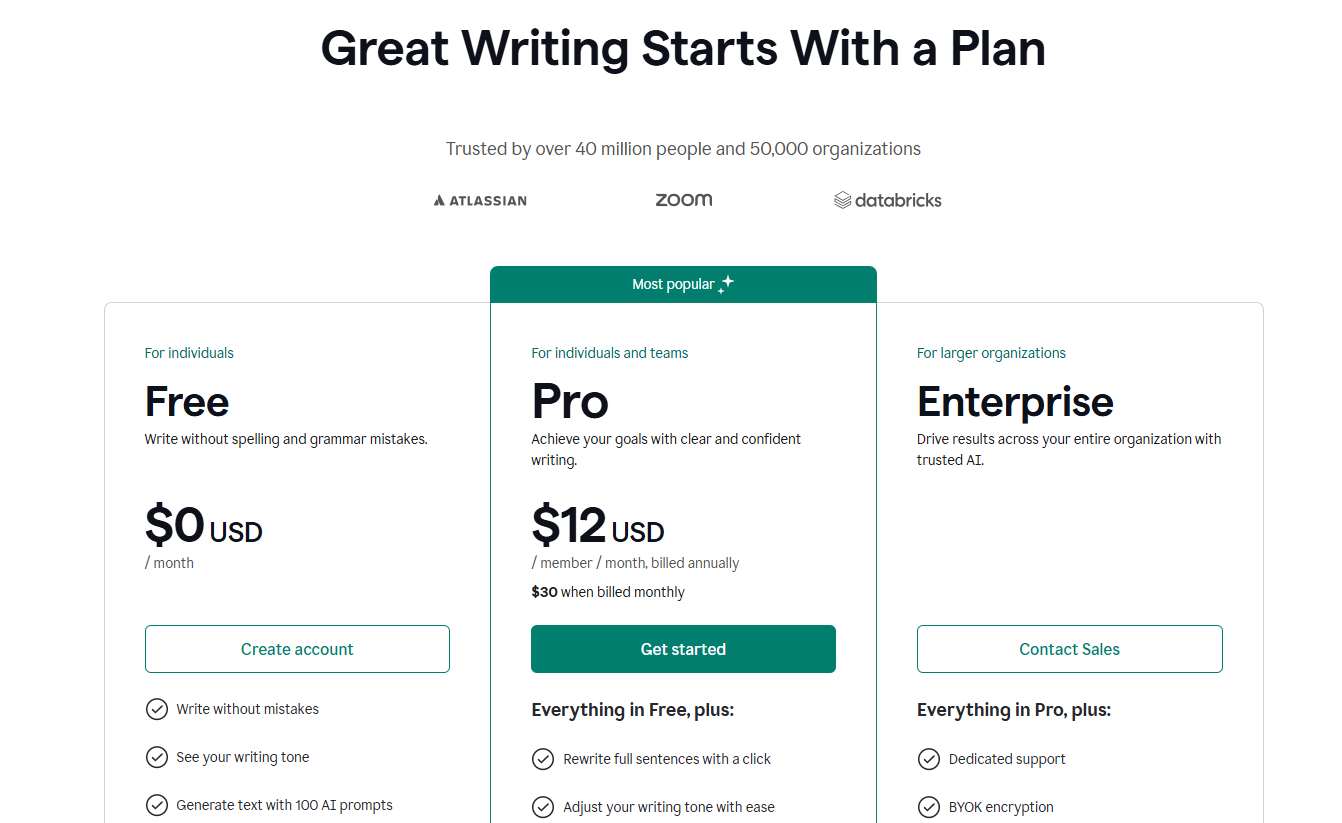Click the checkmark beside Dedicated support

point(929,759)
